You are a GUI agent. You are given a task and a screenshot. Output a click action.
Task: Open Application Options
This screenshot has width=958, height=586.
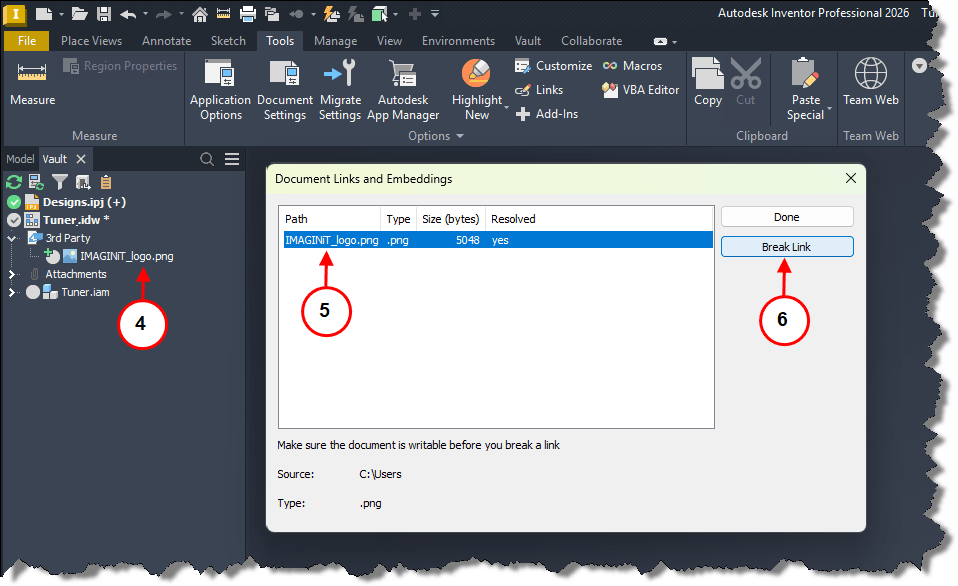[221, 90]
